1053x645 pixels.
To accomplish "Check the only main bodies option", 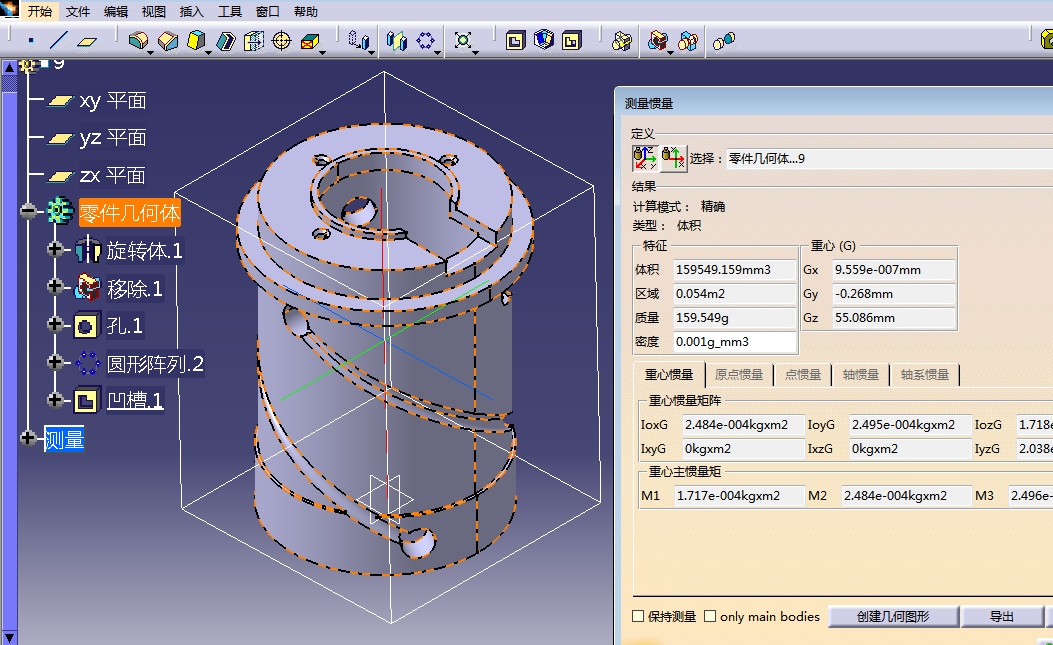I will tap(710, 616).
